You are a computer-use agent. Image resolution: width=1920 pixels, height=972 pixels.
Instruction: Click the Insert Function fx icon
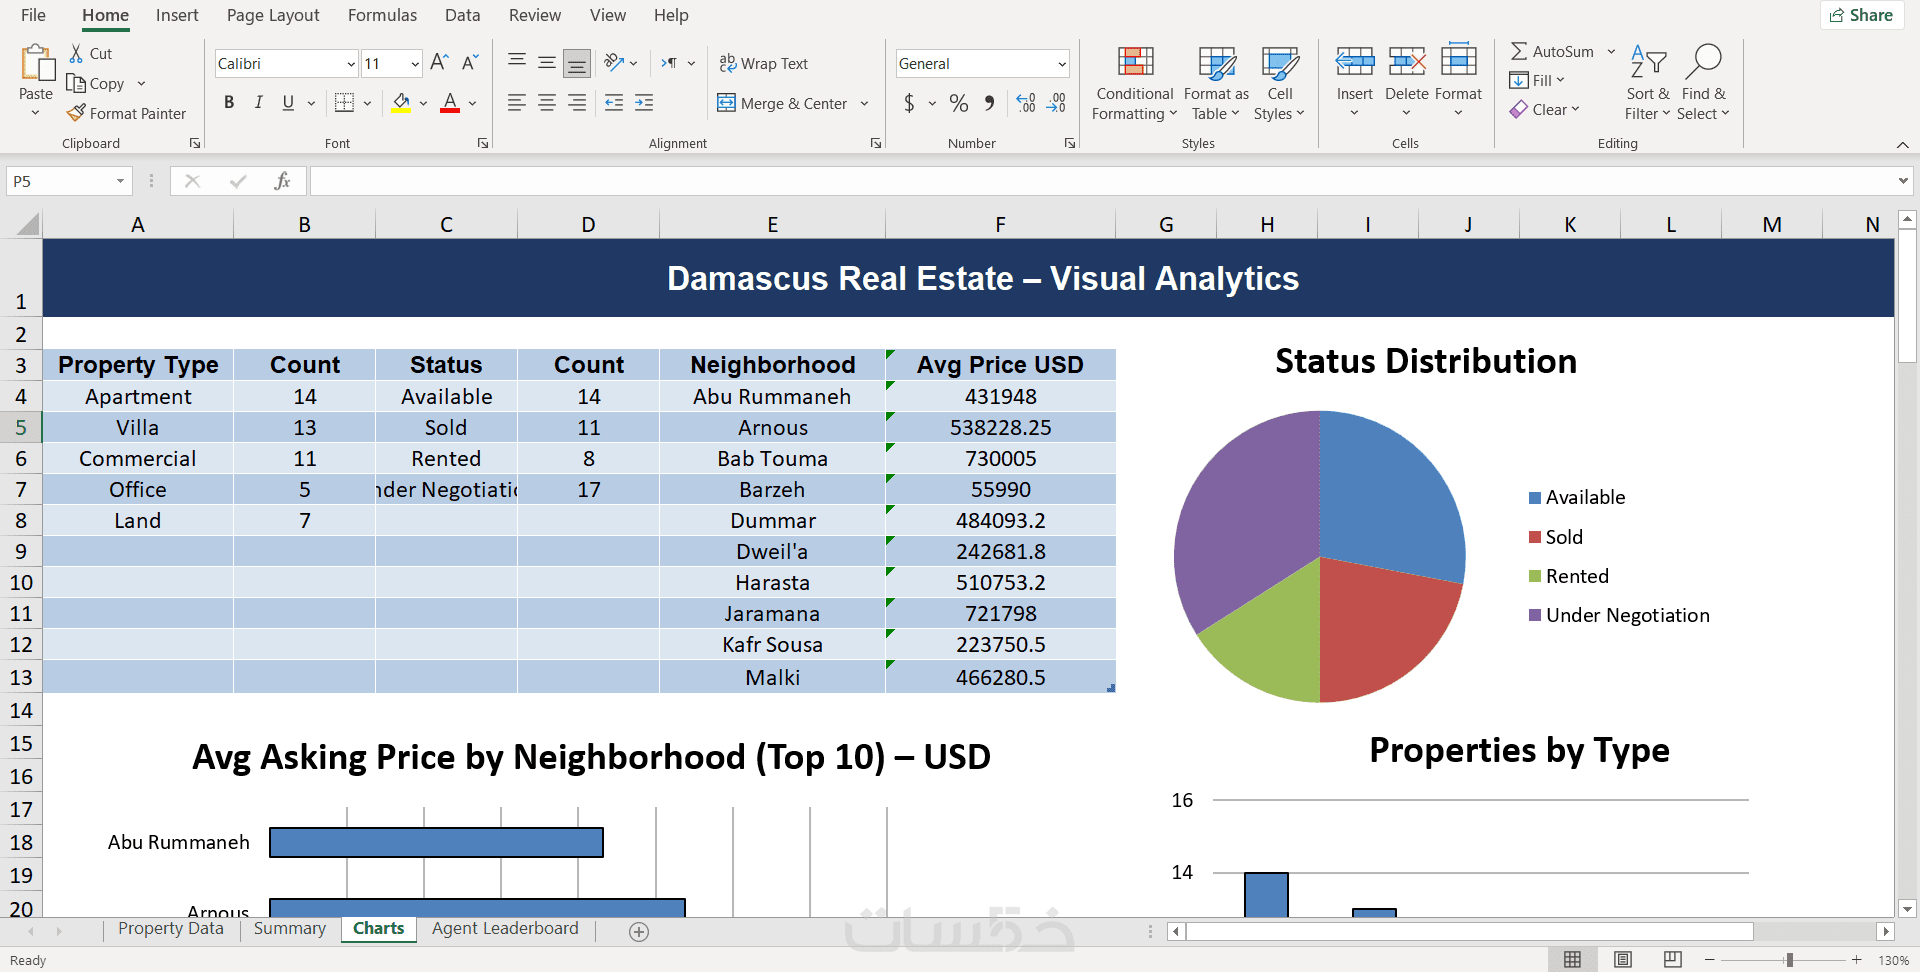(x=282, y=181)
